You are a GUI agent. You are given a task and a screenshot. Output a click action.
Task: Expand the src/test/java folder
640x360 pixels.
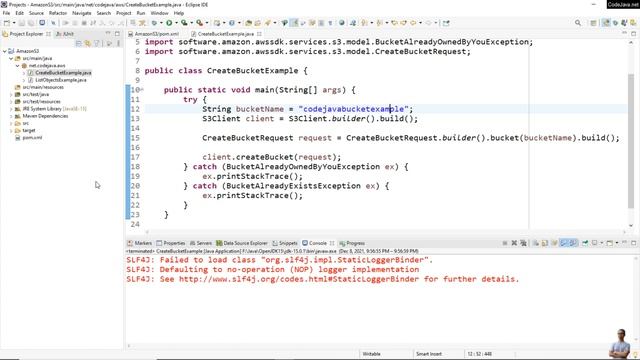point(11,94)
